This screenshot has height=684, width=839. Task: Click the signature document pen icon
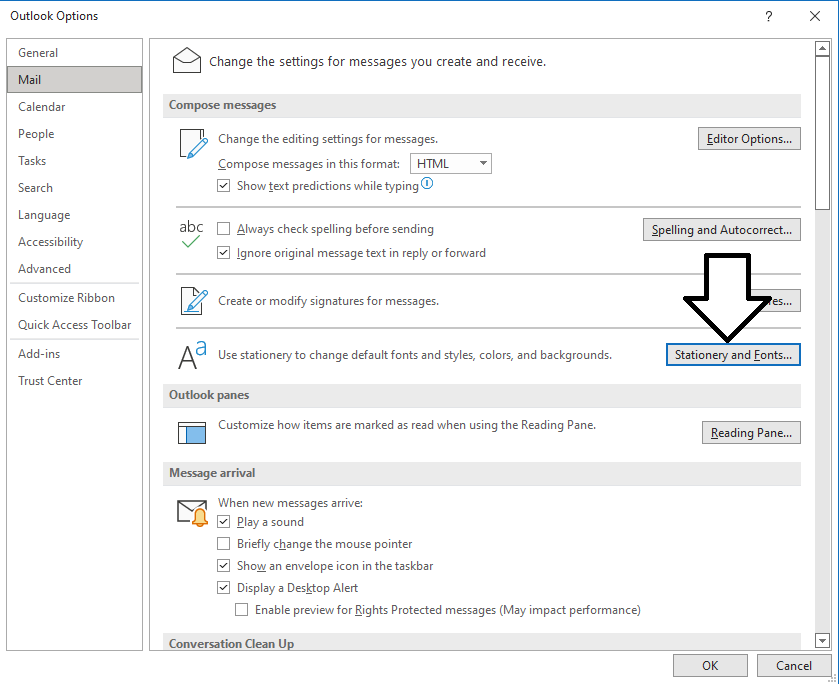[194, 301]
